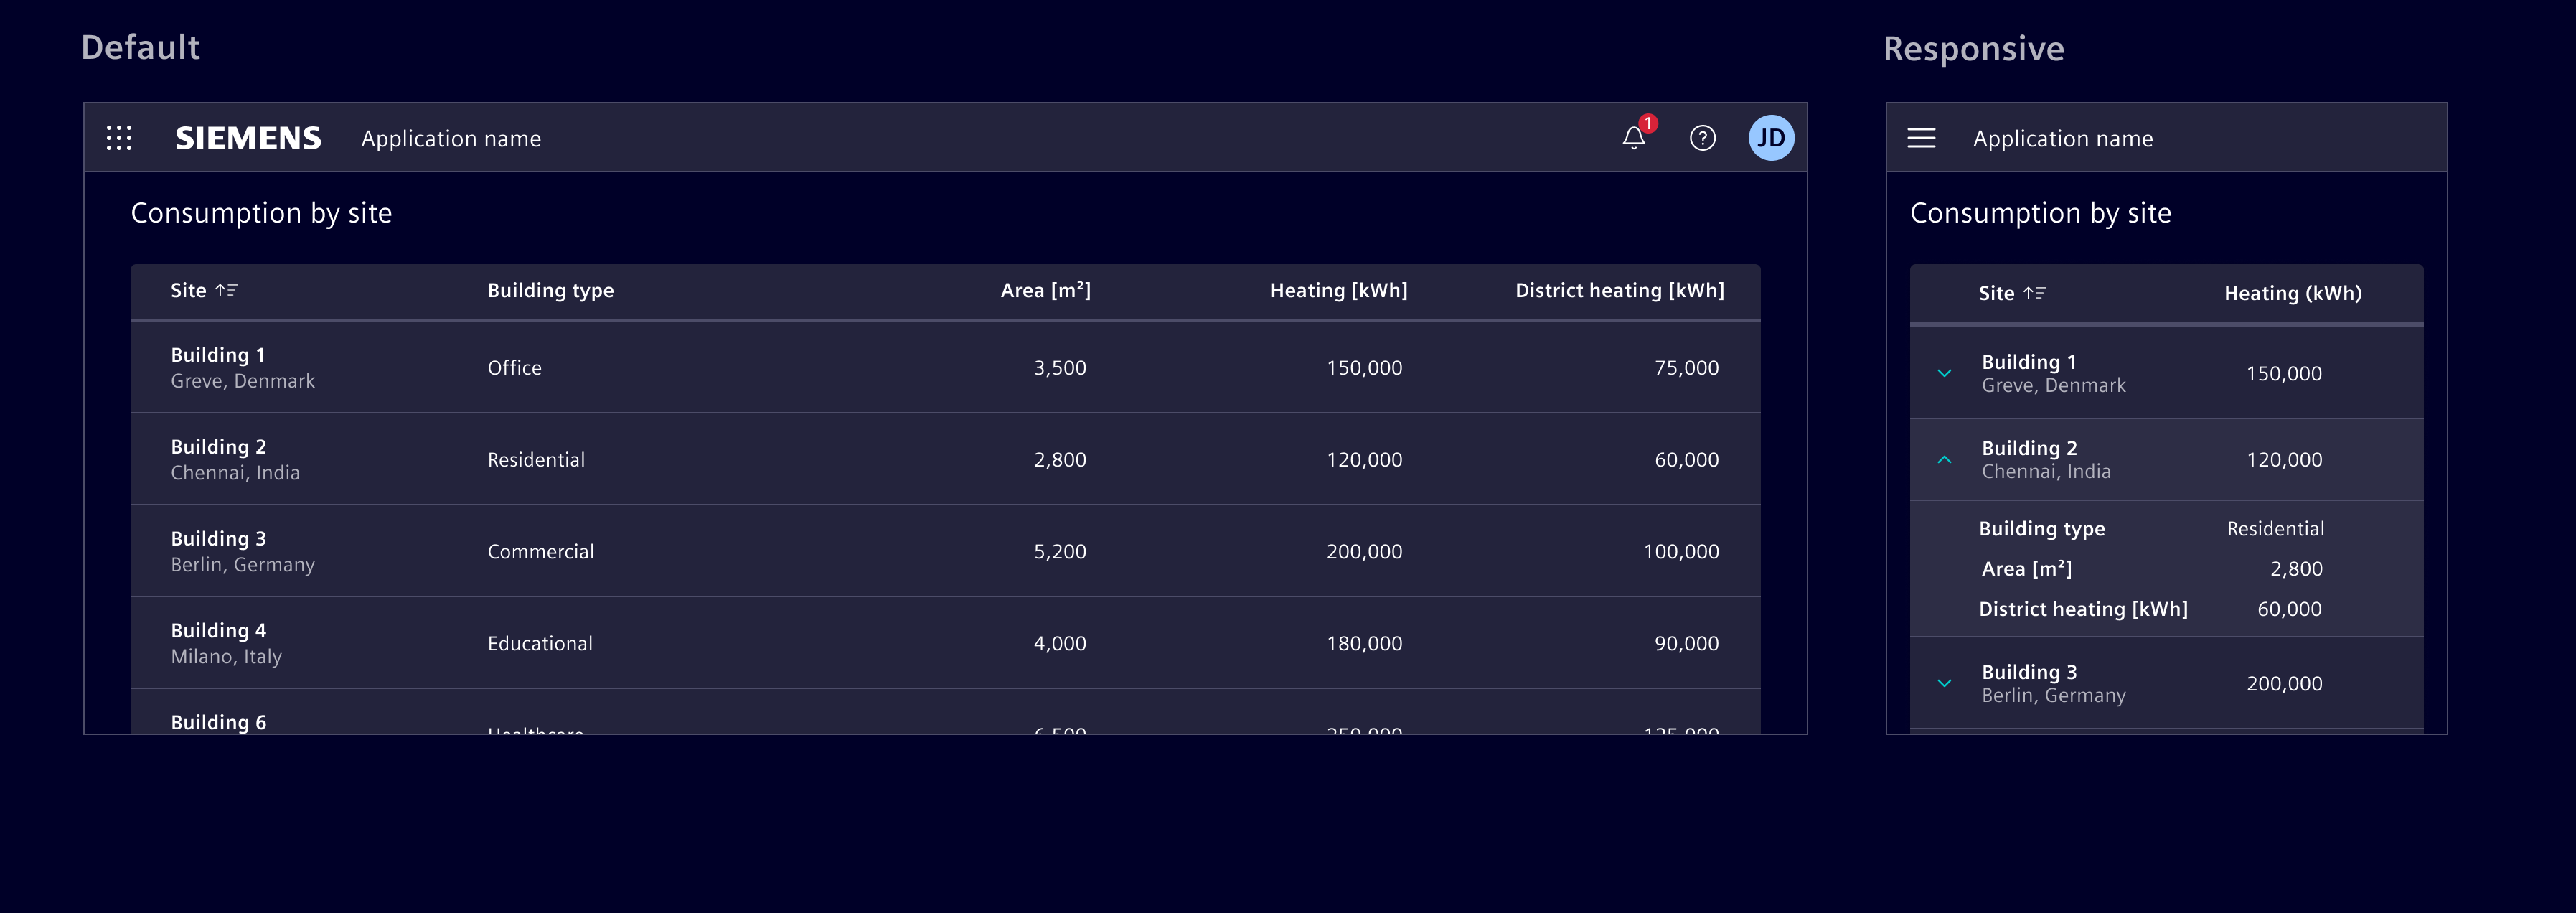Viewport: 2576px width, 913px height.
Task: Click Building 1 name in Responsive table
Action: (x=2028, y=362)
